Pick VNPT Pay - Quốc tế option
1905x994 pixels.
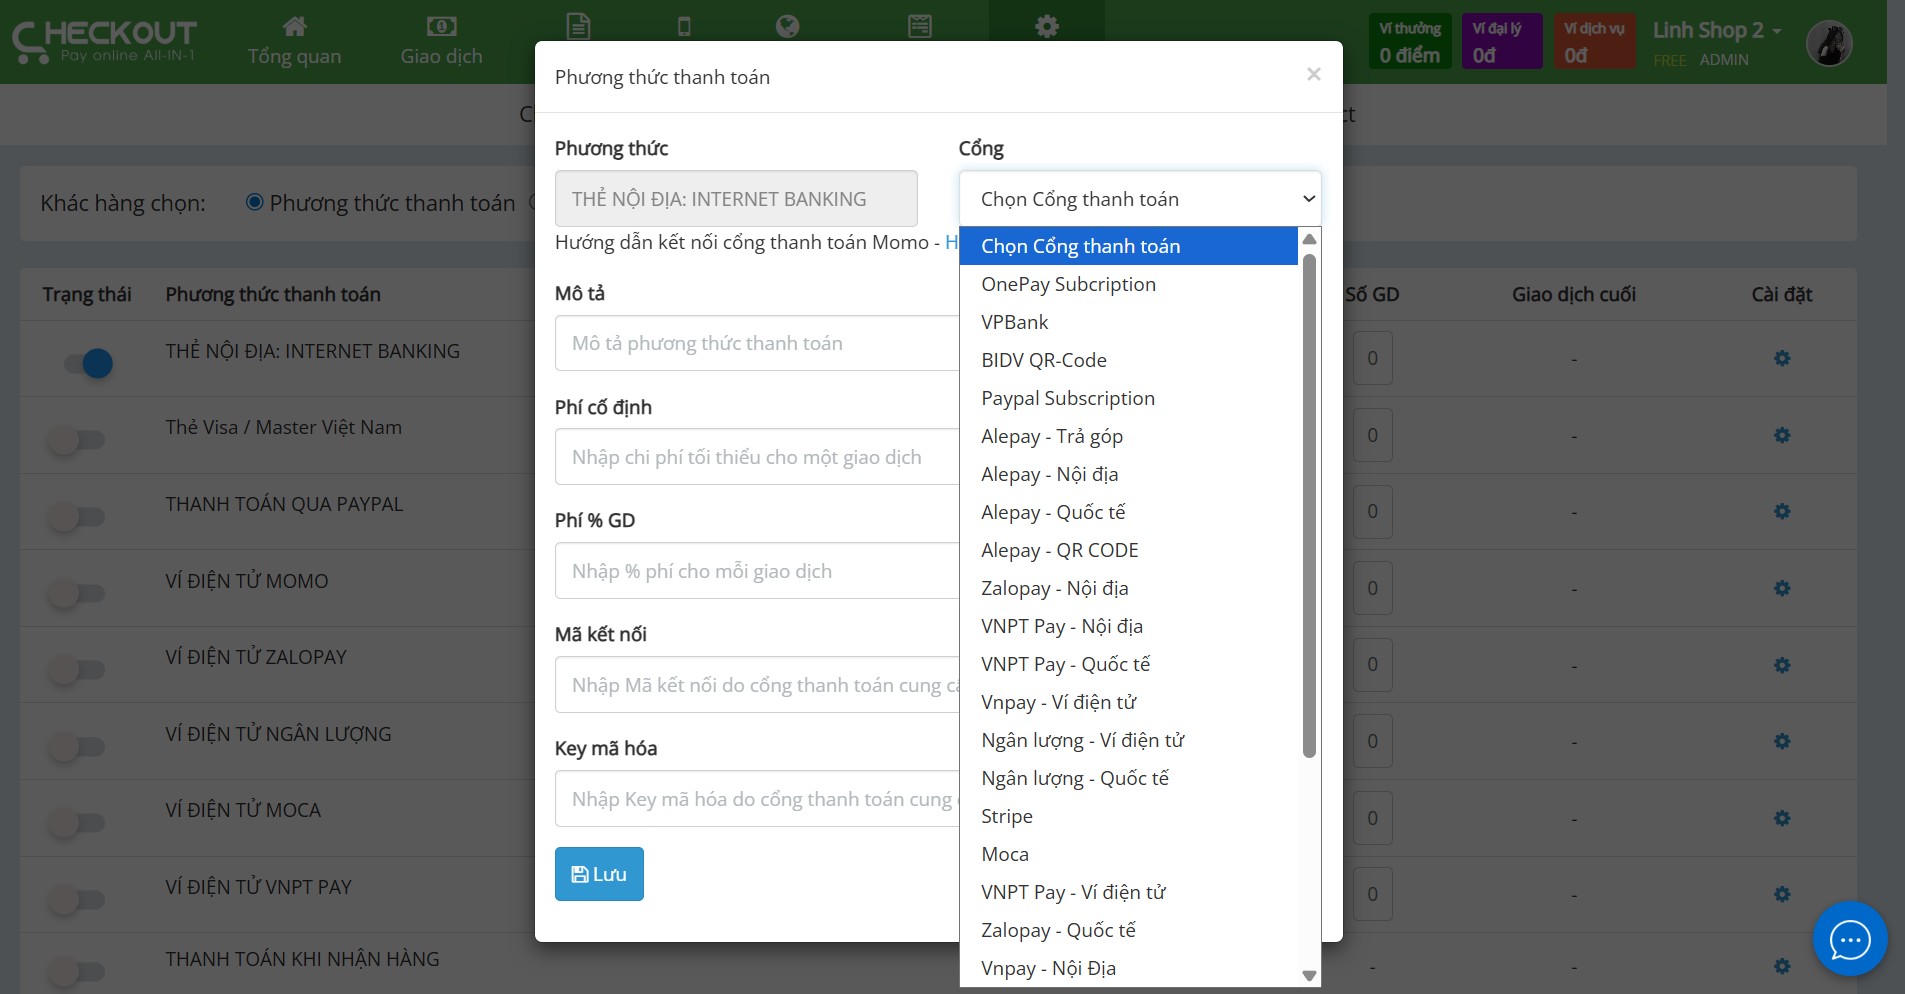(1129, 664)
